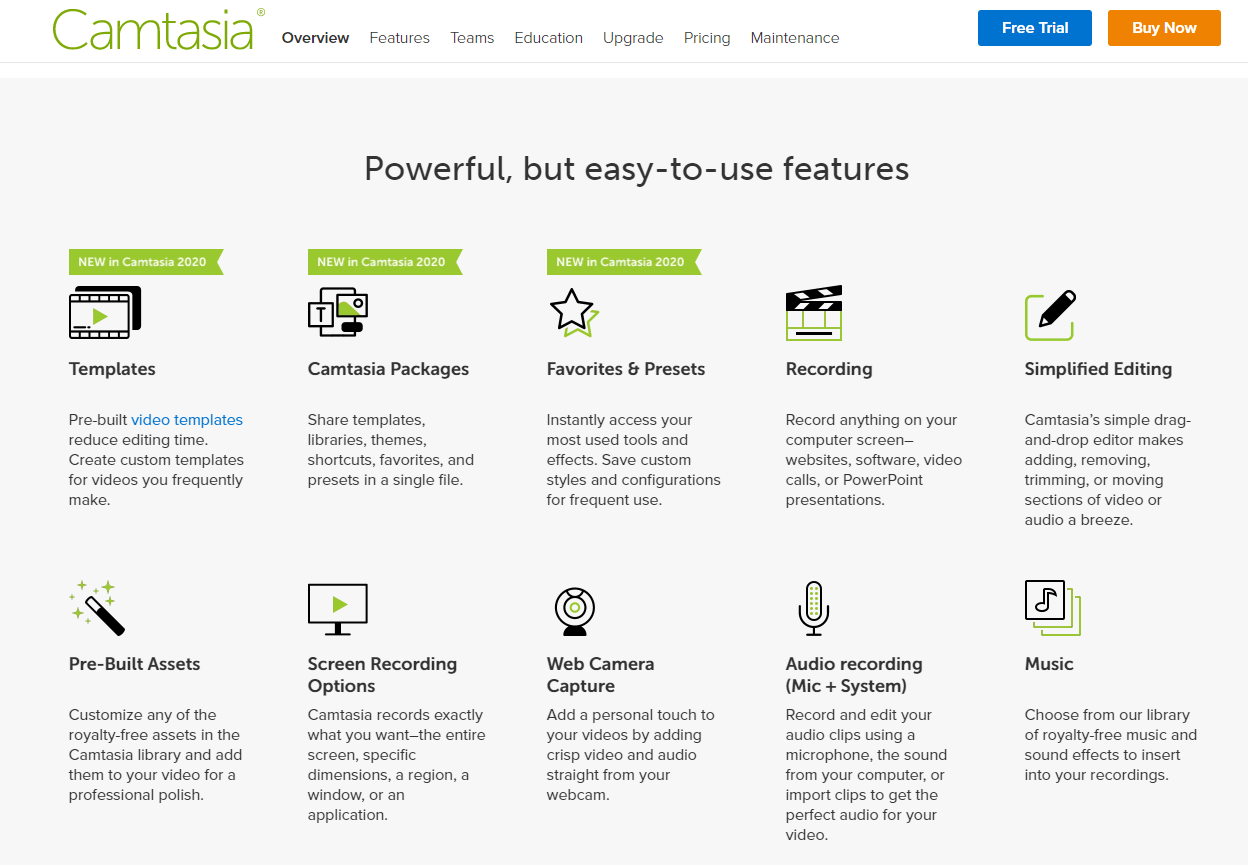Click the Camtasia Packages icon
This screenshot has height=865, width=1248.
click(337, 311)
